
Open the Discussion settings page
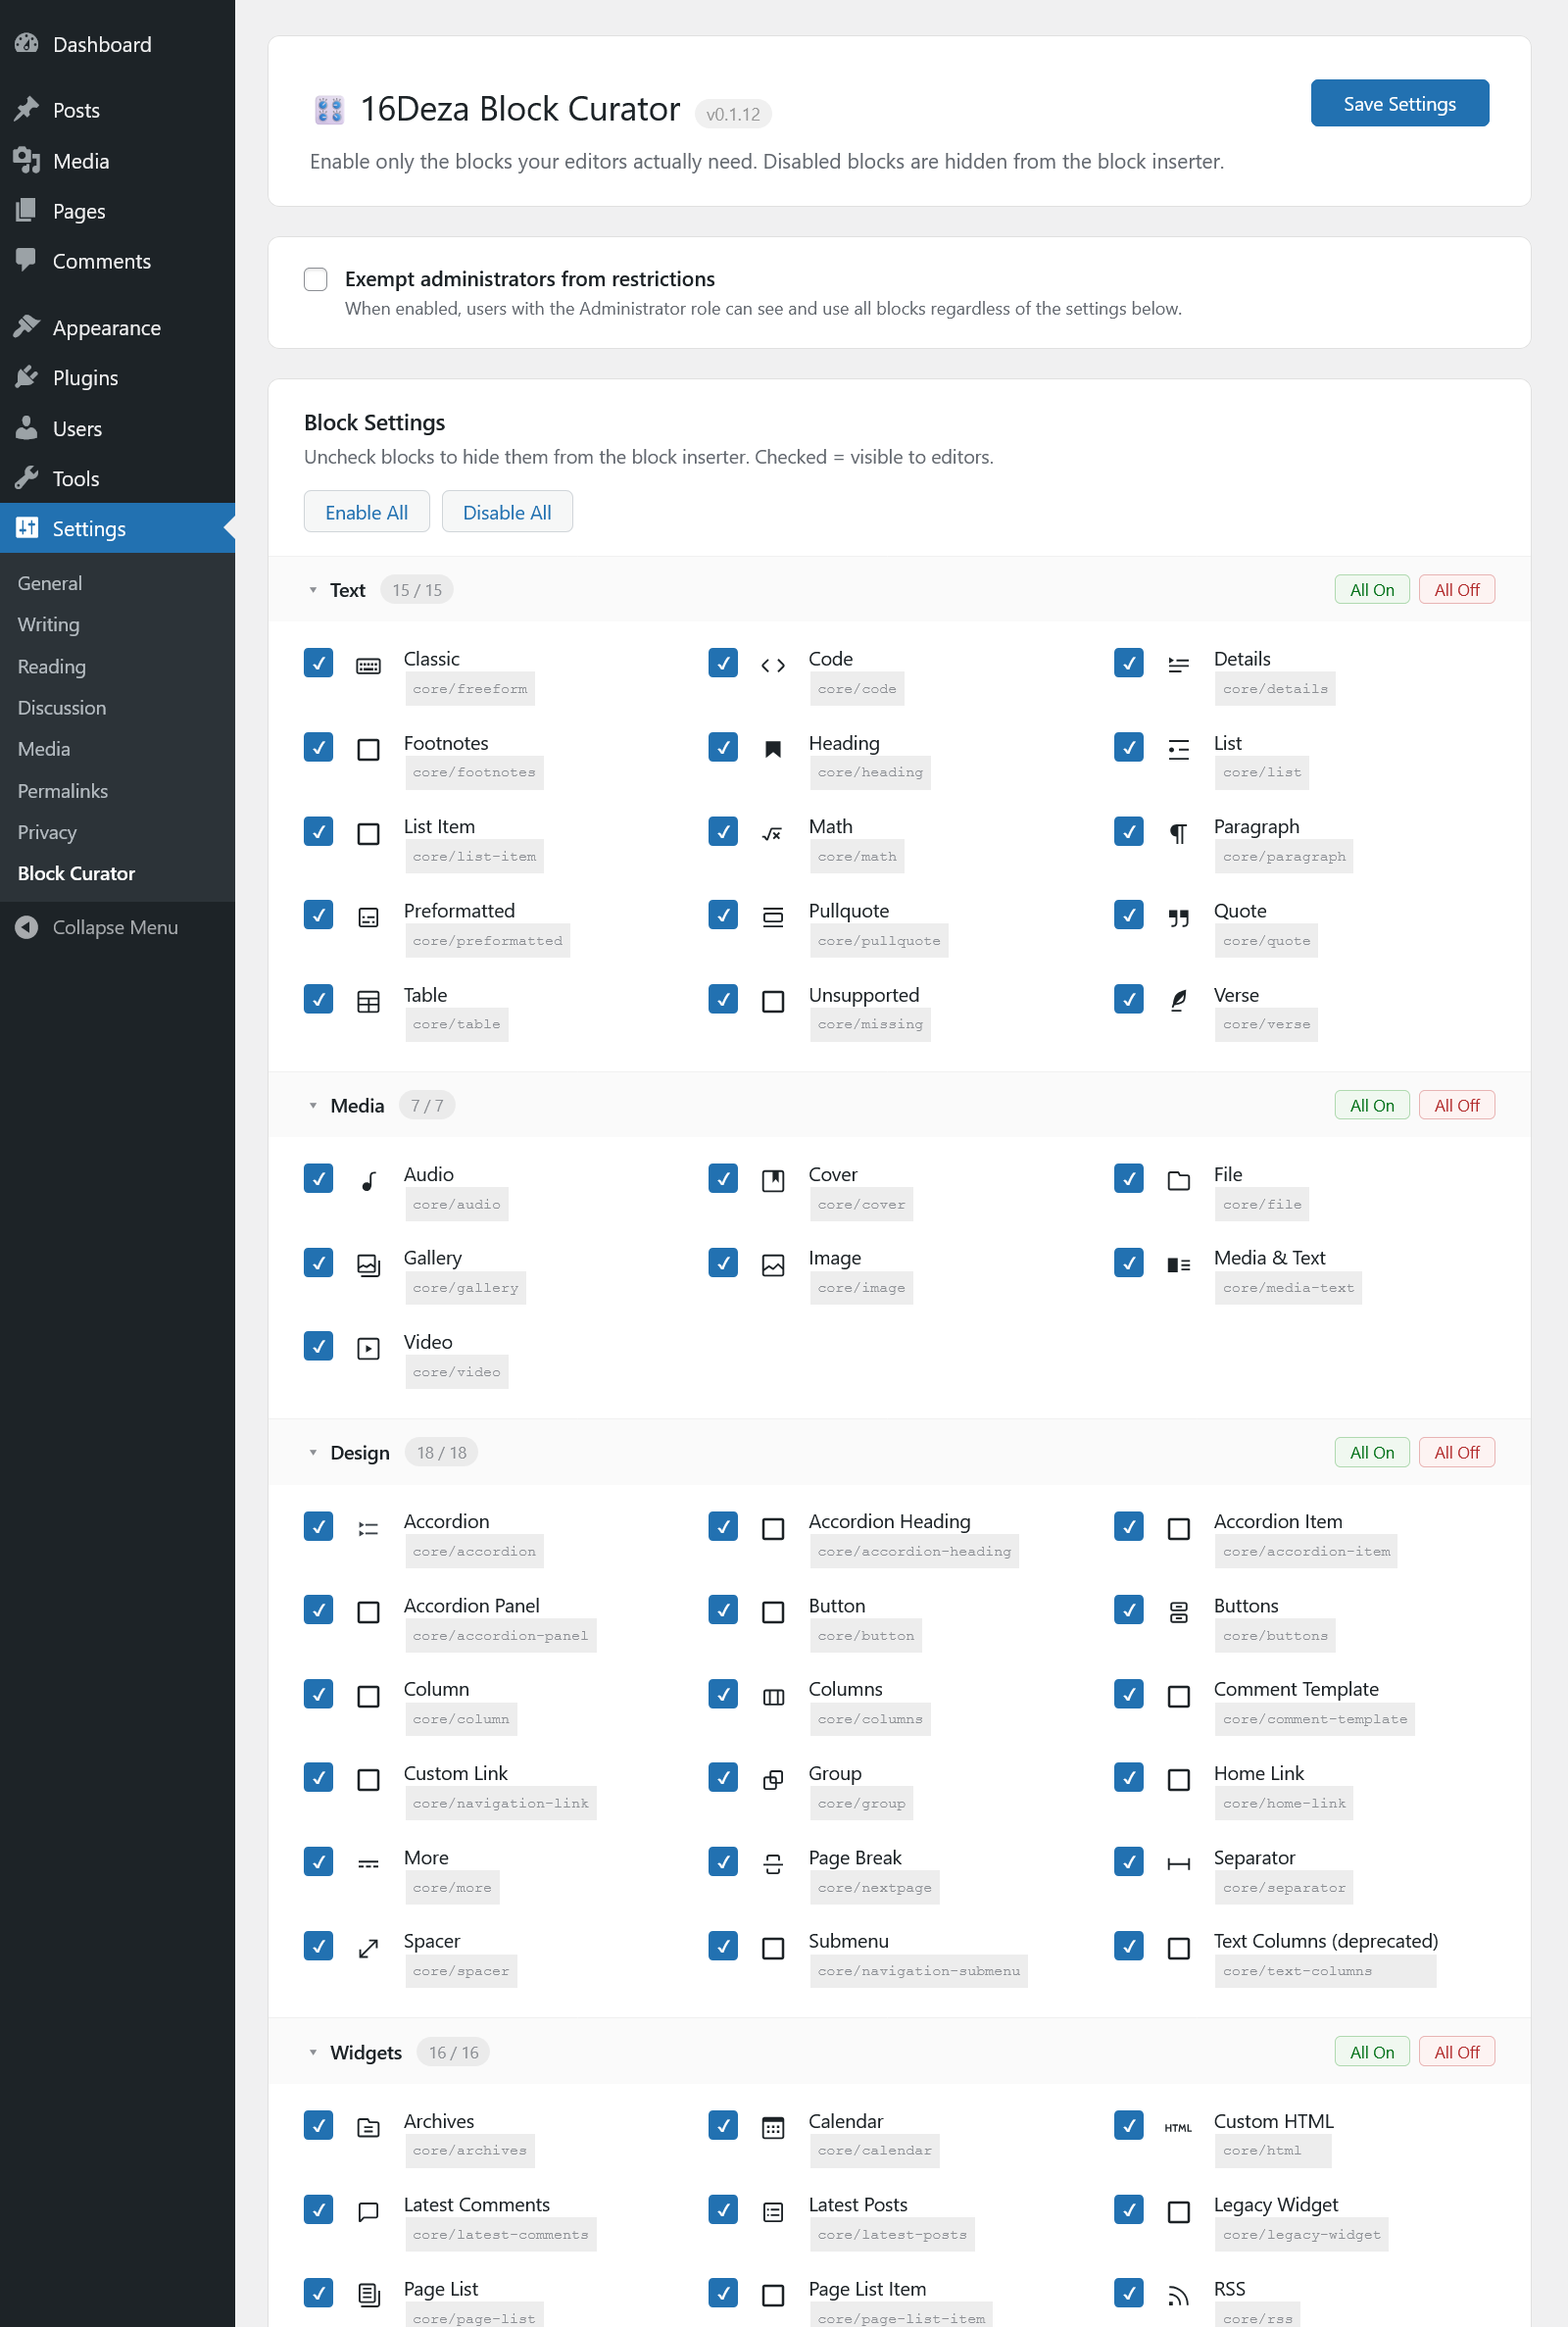click(x=62, y=708)
